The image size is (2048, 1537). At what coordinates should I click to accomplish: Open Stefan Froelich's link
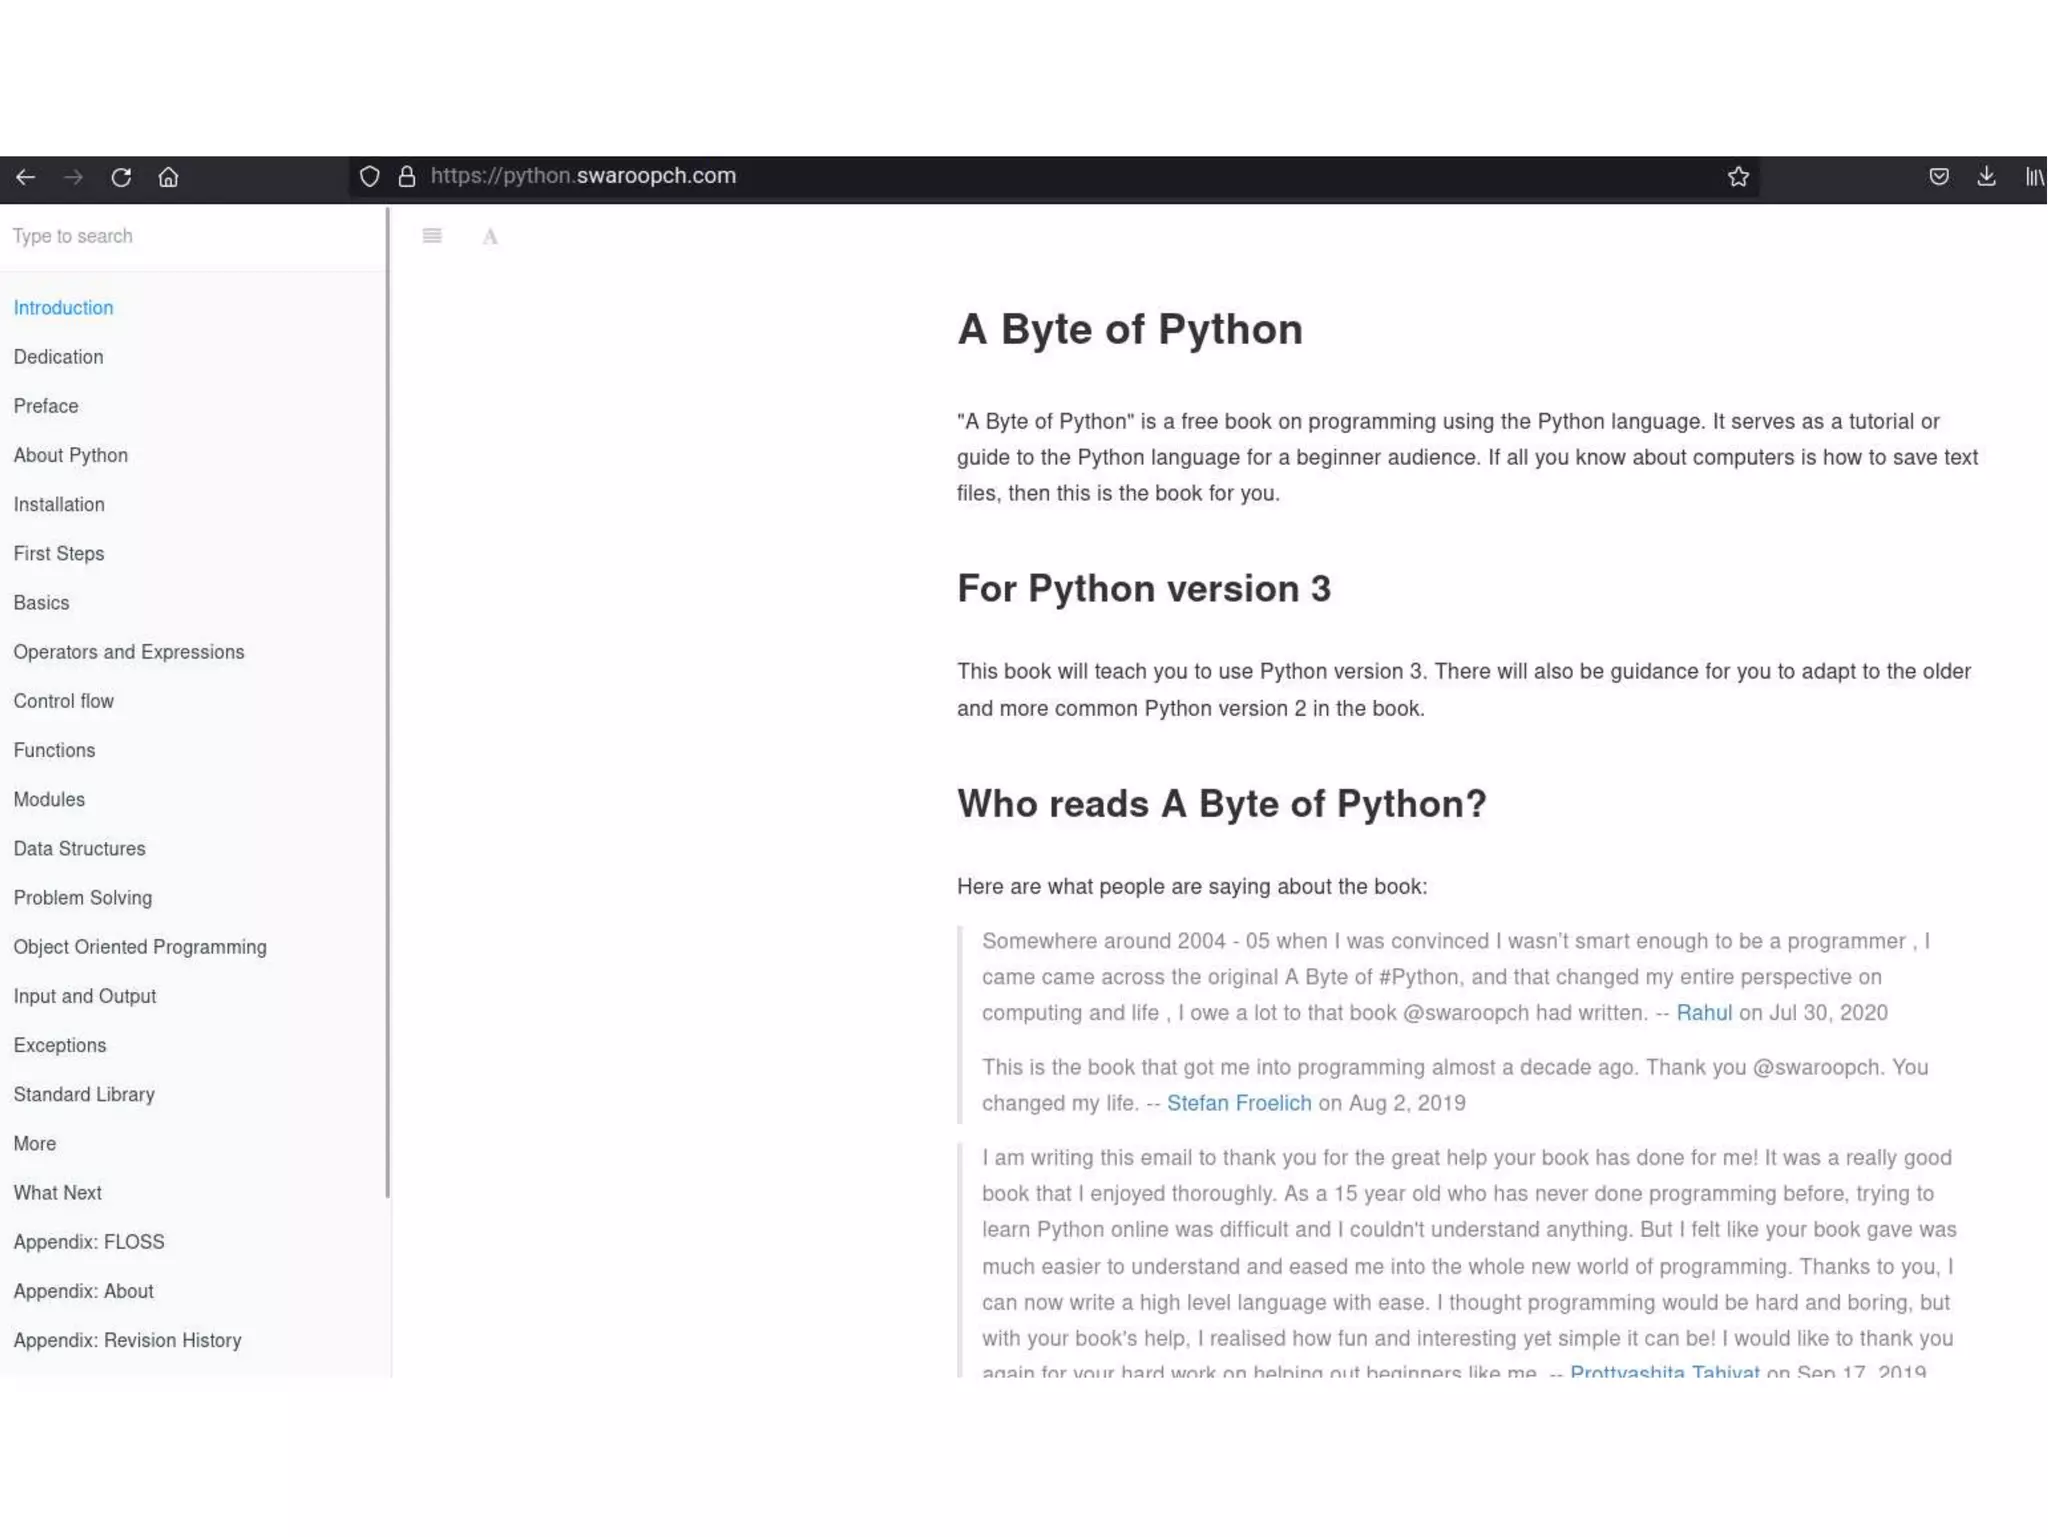coord(1238,1103)
